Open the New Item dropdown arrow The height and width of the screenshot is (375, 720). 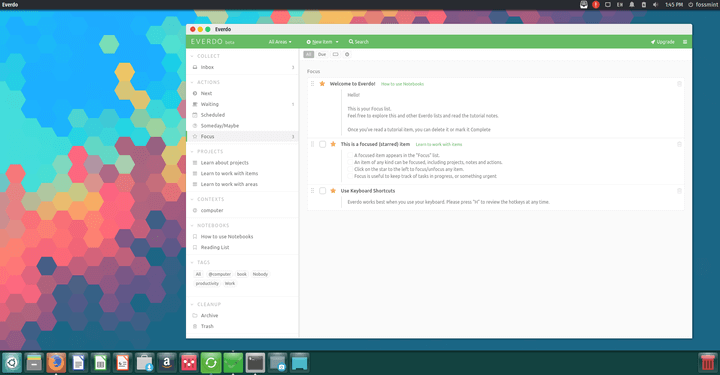click(x=337, y=42)
